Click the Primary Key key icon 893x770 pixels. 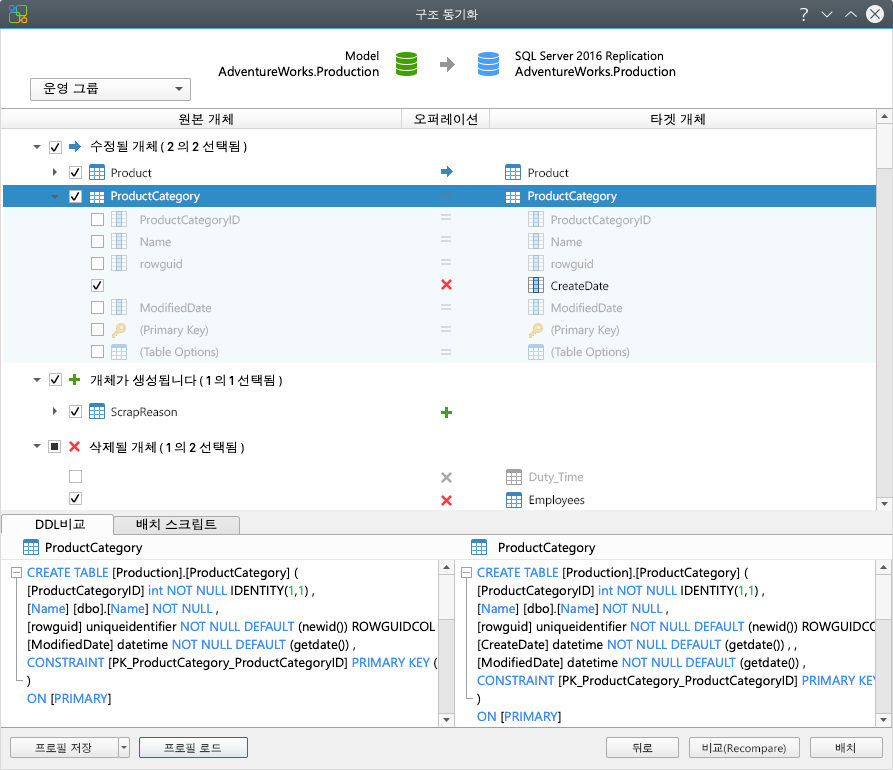(x=118, y=330)
